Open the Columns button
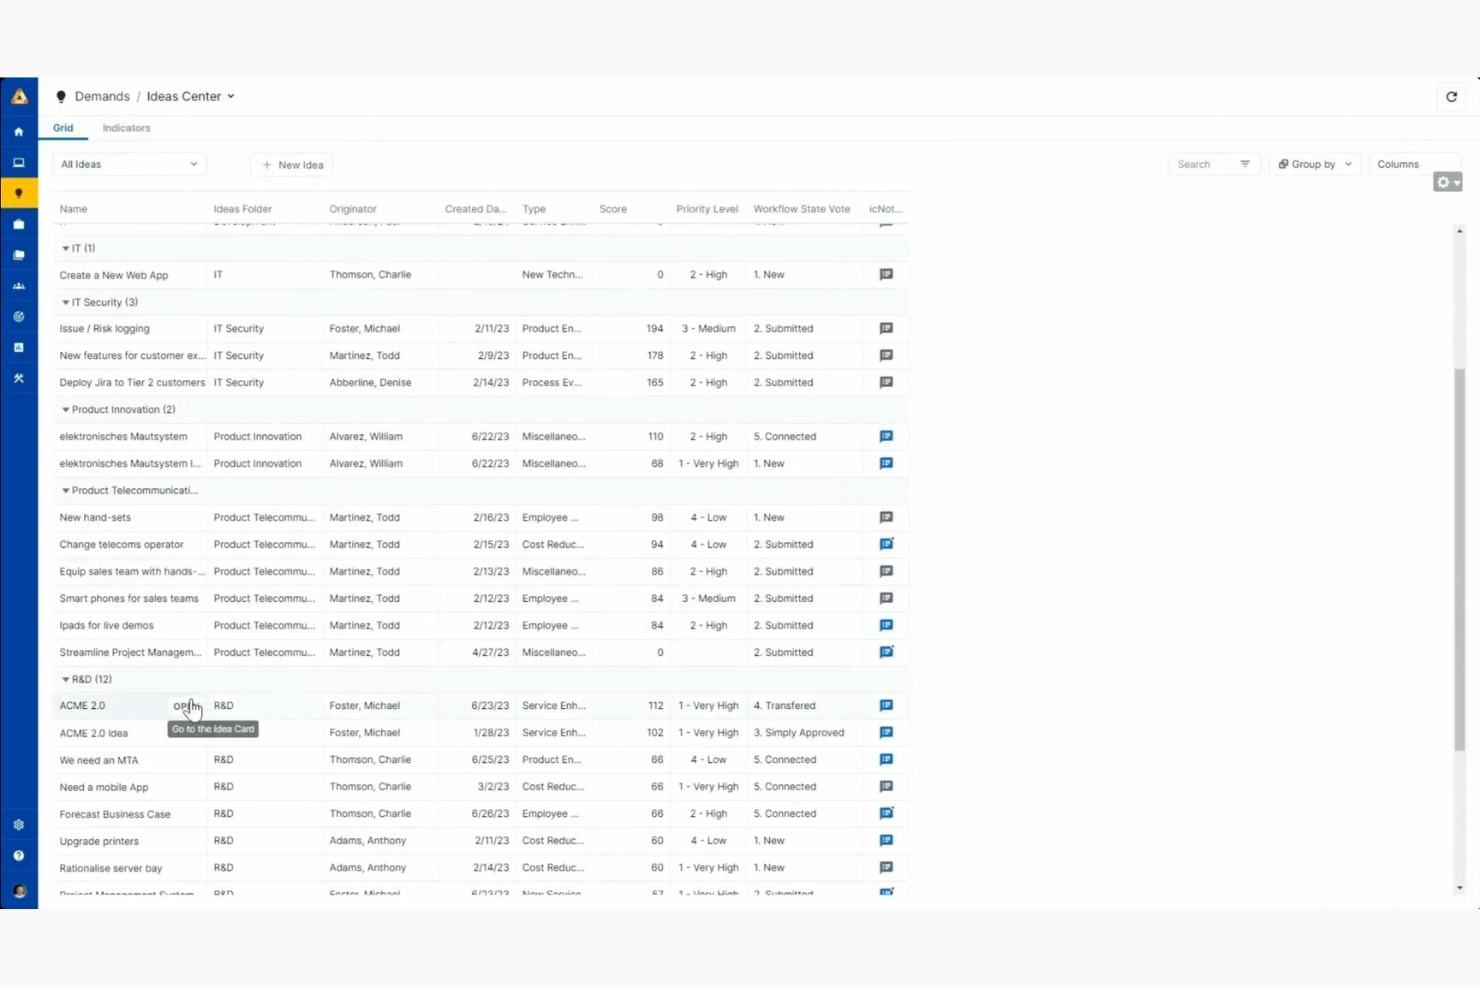Screen dimensions: 1480x987 (1397, 163)
